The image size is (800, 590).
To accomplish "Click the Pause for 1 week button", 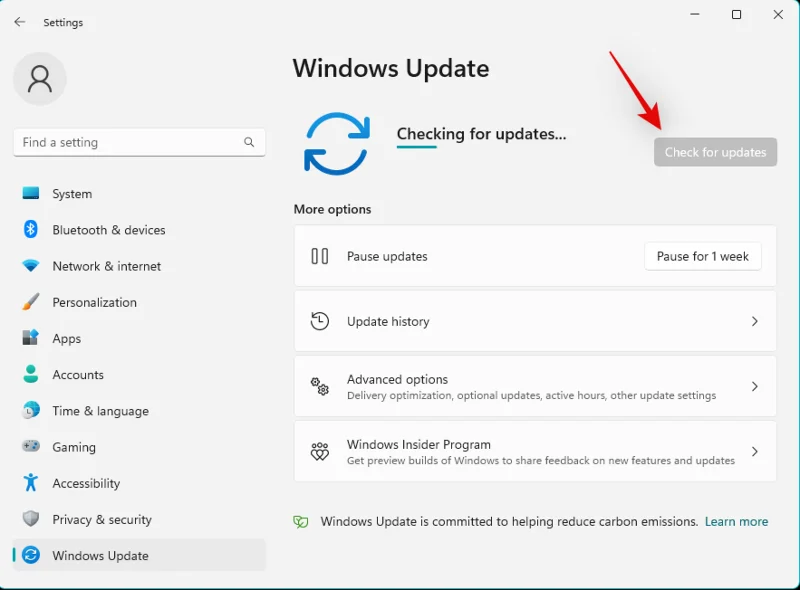I will click(702, 256).
